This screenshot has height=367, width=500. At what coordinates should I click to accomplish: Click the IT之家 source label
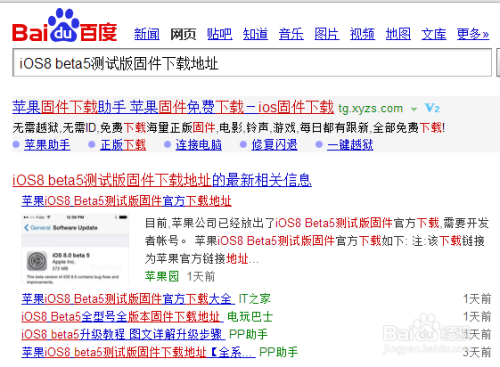coord(254,299)
